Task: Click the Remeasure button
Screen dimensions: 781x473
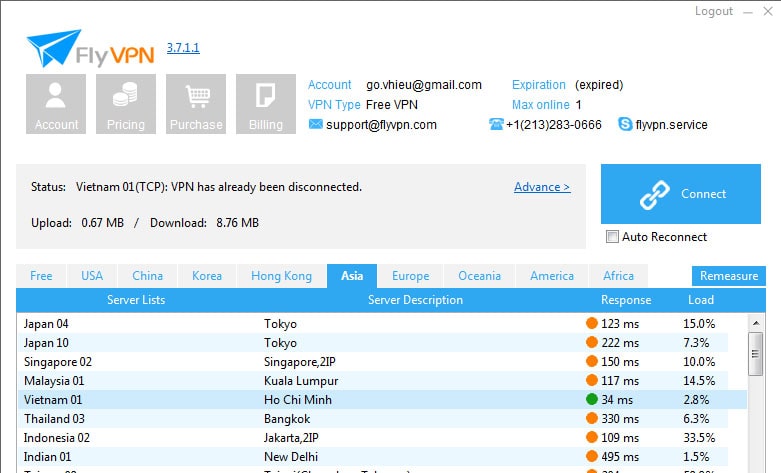Action: coord(729,276)
